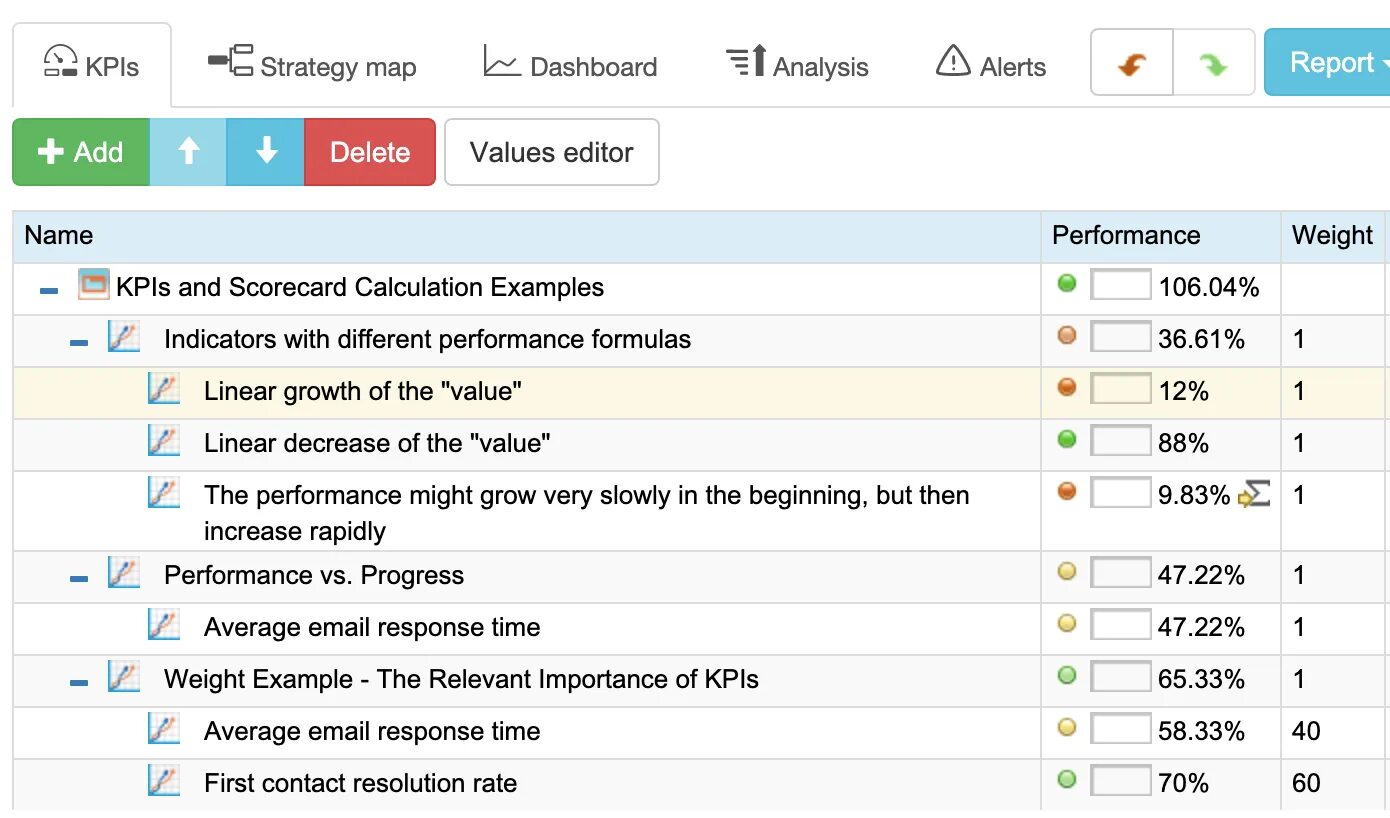This screenshot has height=818, width=1390.
Task: Move item up with the up arrow button
Action: pos(188,152)
